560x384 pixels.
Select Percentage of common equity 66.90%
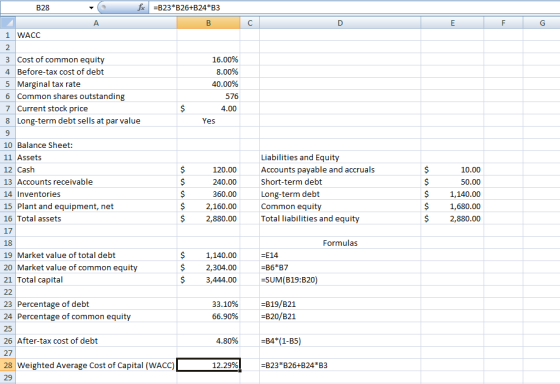coord(208,316)
